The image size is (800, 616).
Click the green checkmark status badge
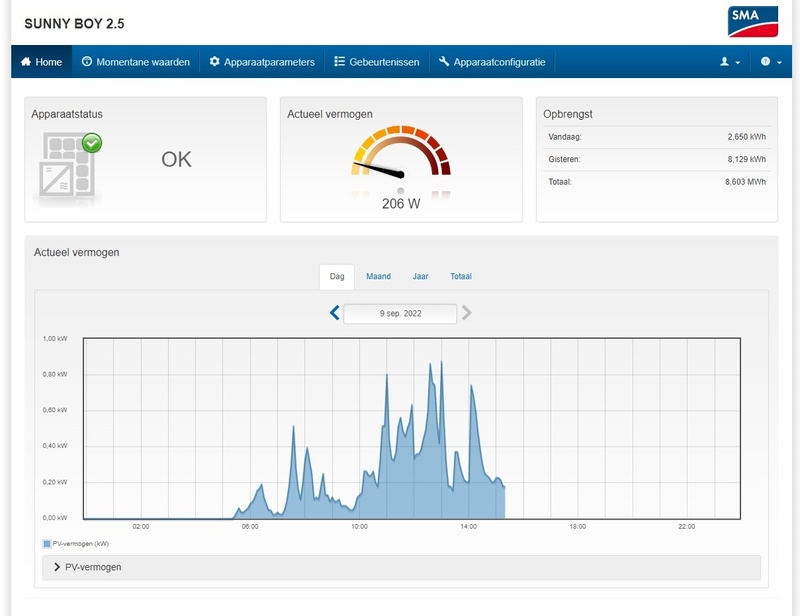pos(92,143)
